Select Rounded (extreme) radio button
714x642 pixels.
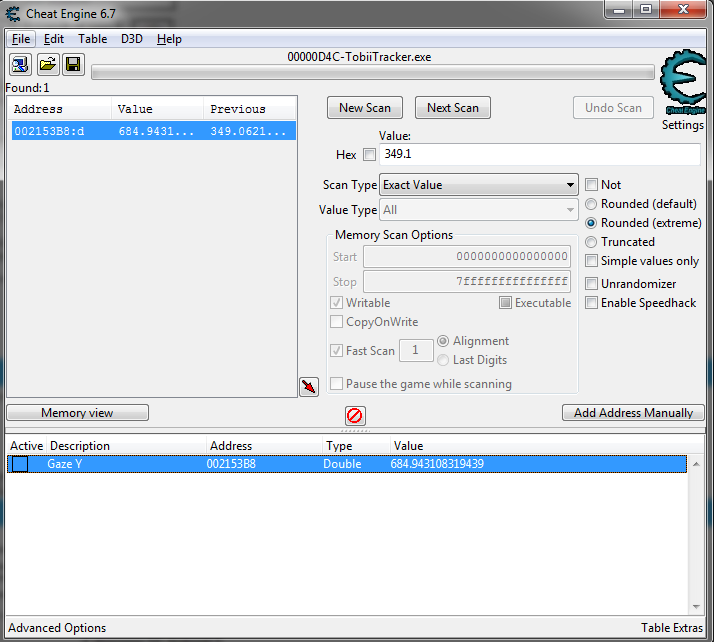click(591, 223)
